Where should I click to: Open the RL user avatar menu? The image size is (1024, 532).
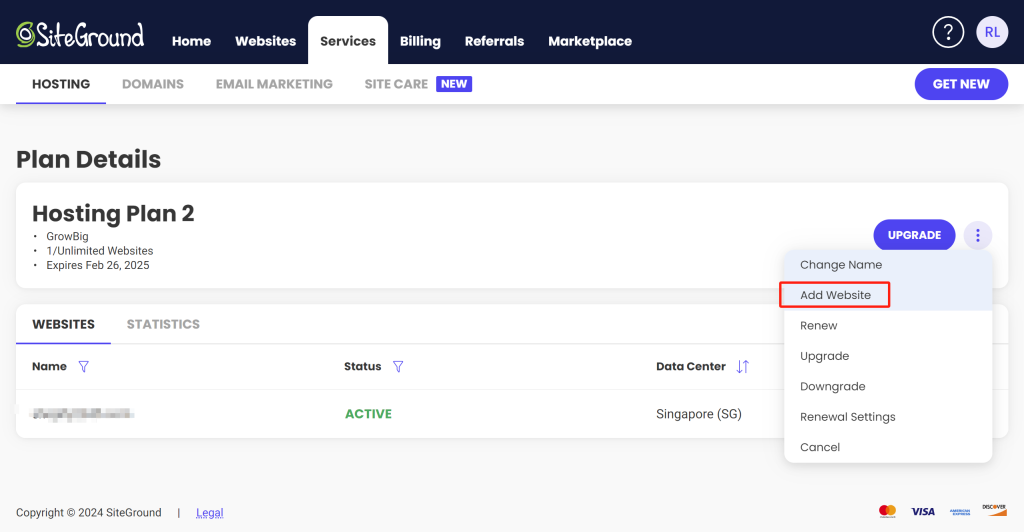pos(992,32)
